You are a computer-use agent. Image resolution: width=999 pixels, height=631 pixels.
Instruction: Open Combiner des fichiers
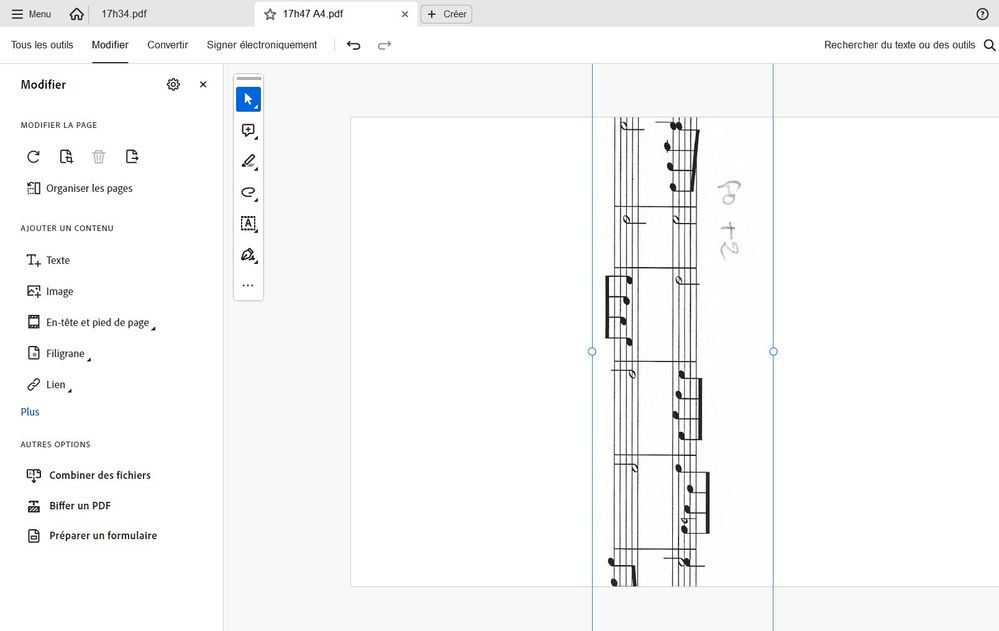point(89,475)
